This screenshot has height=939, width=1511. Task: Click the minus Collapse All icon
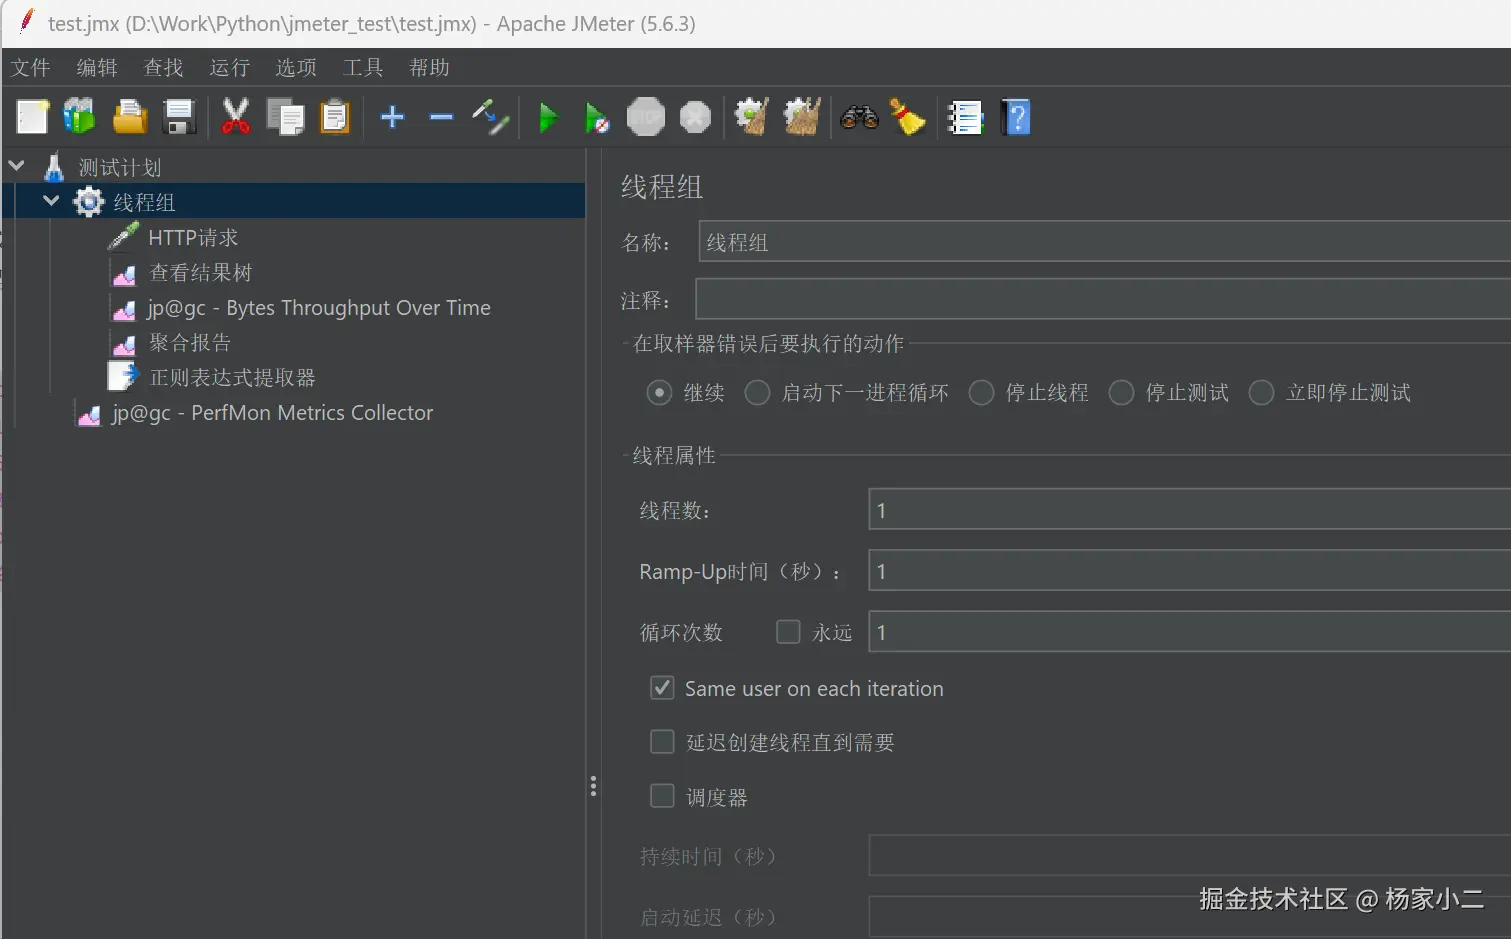(x=441, y=117)
